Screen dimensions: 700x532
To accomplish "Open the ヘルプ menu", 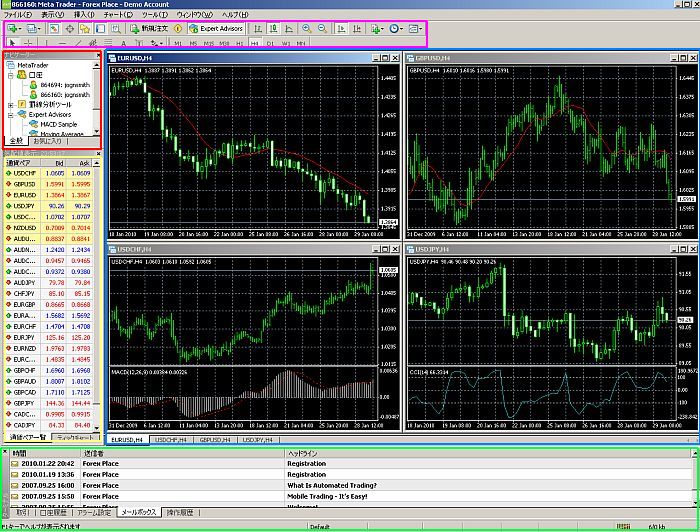I will [235, 15].
